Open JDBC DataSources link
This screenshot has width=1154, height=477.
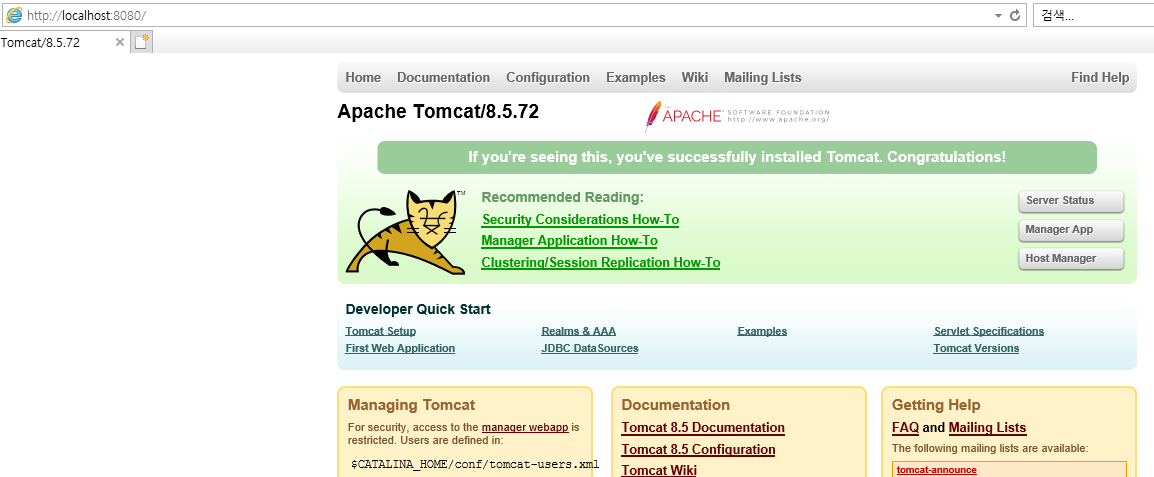[x=590, y=348]
